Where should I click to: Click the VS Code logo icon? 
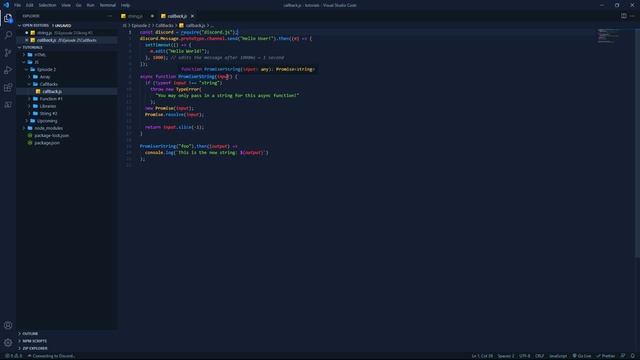click(6, 5)
